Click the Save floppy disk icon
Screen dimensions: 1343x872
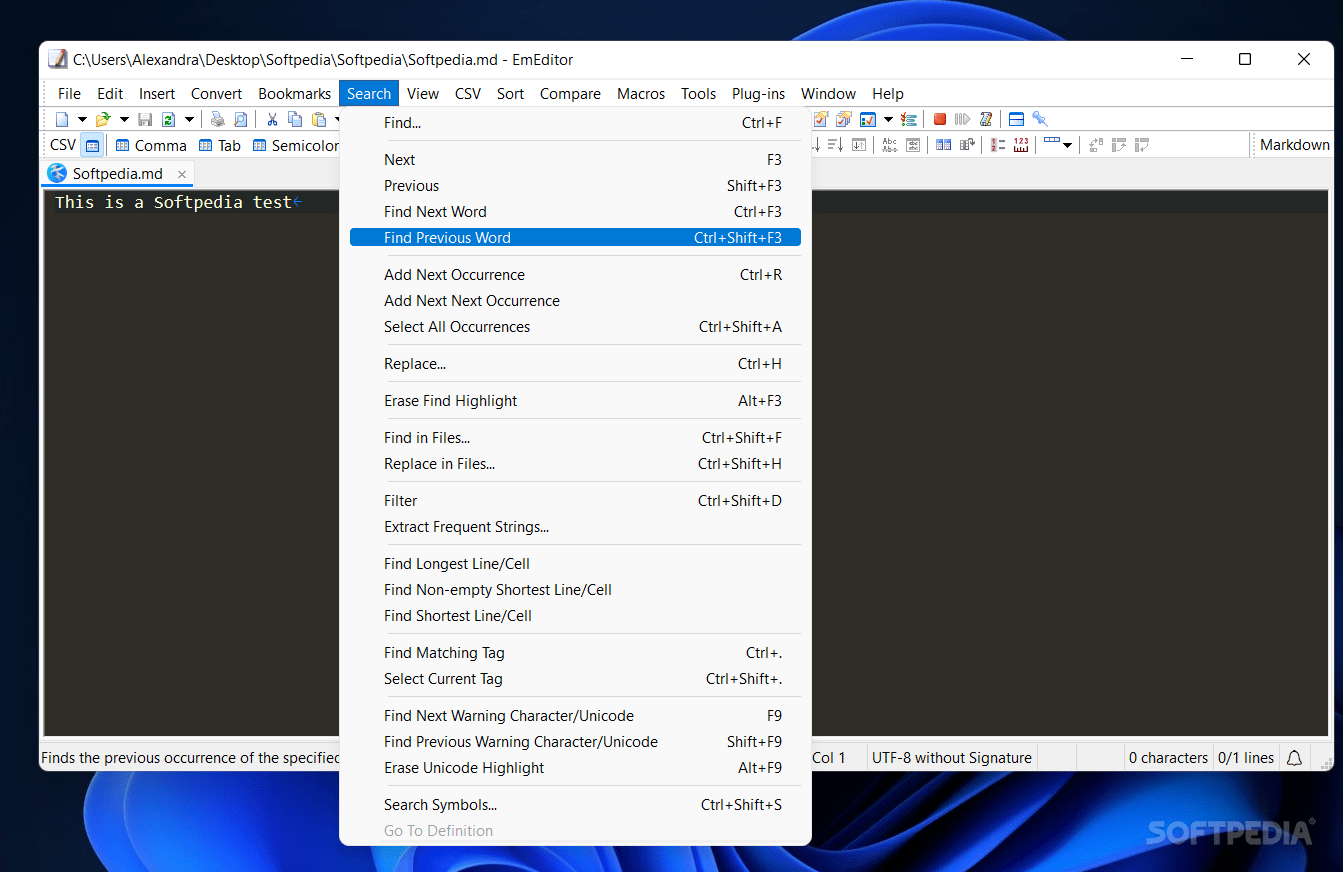(x=145, y=119)
